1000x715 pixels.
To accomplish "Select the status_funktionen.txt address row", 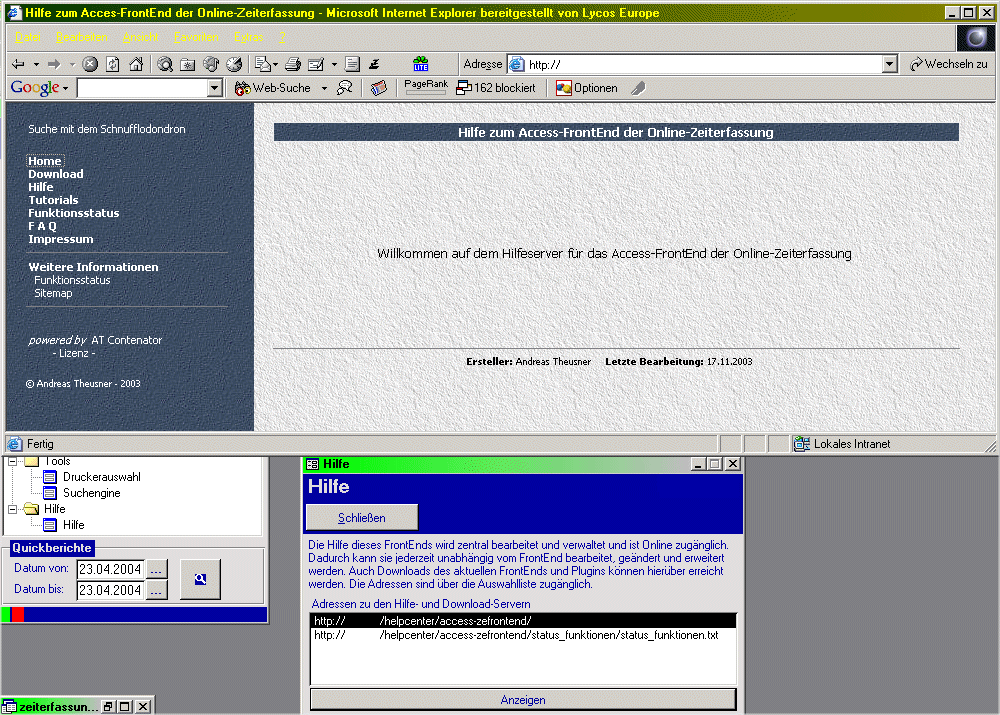I will (x=523, y=635).
